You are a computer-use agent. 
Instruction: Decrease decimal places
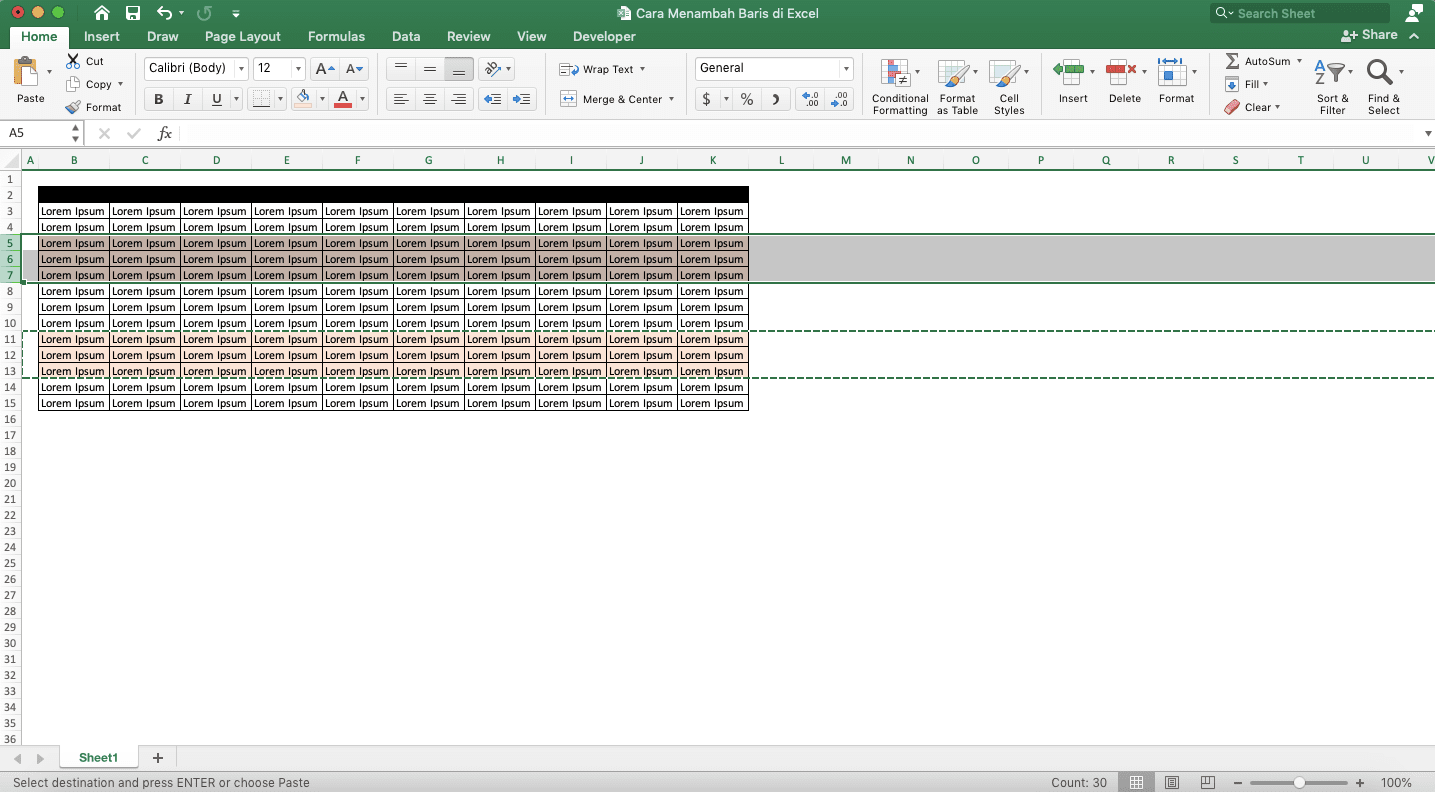coord(840,99)
